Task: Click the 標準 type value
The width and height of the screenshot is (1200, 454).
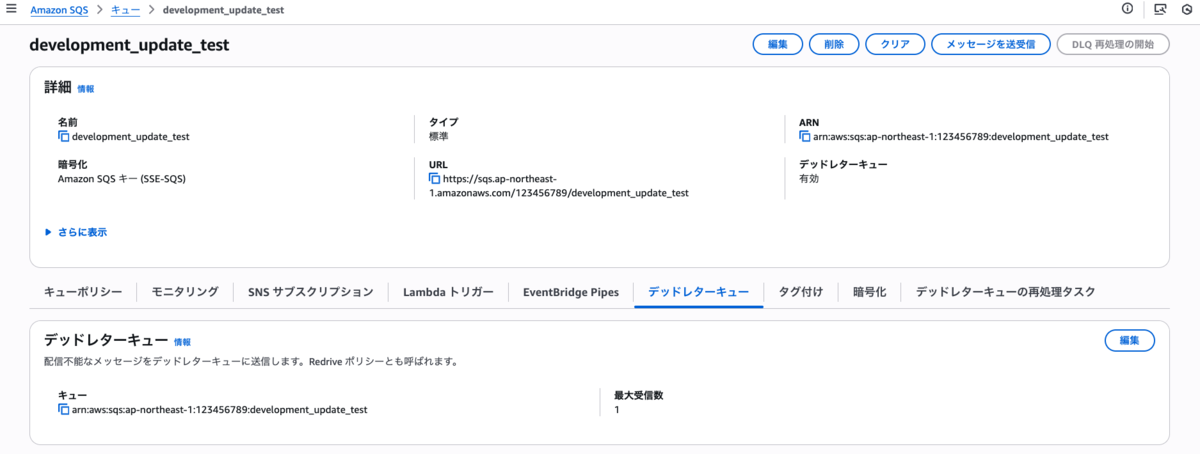Action: (438, 137)
